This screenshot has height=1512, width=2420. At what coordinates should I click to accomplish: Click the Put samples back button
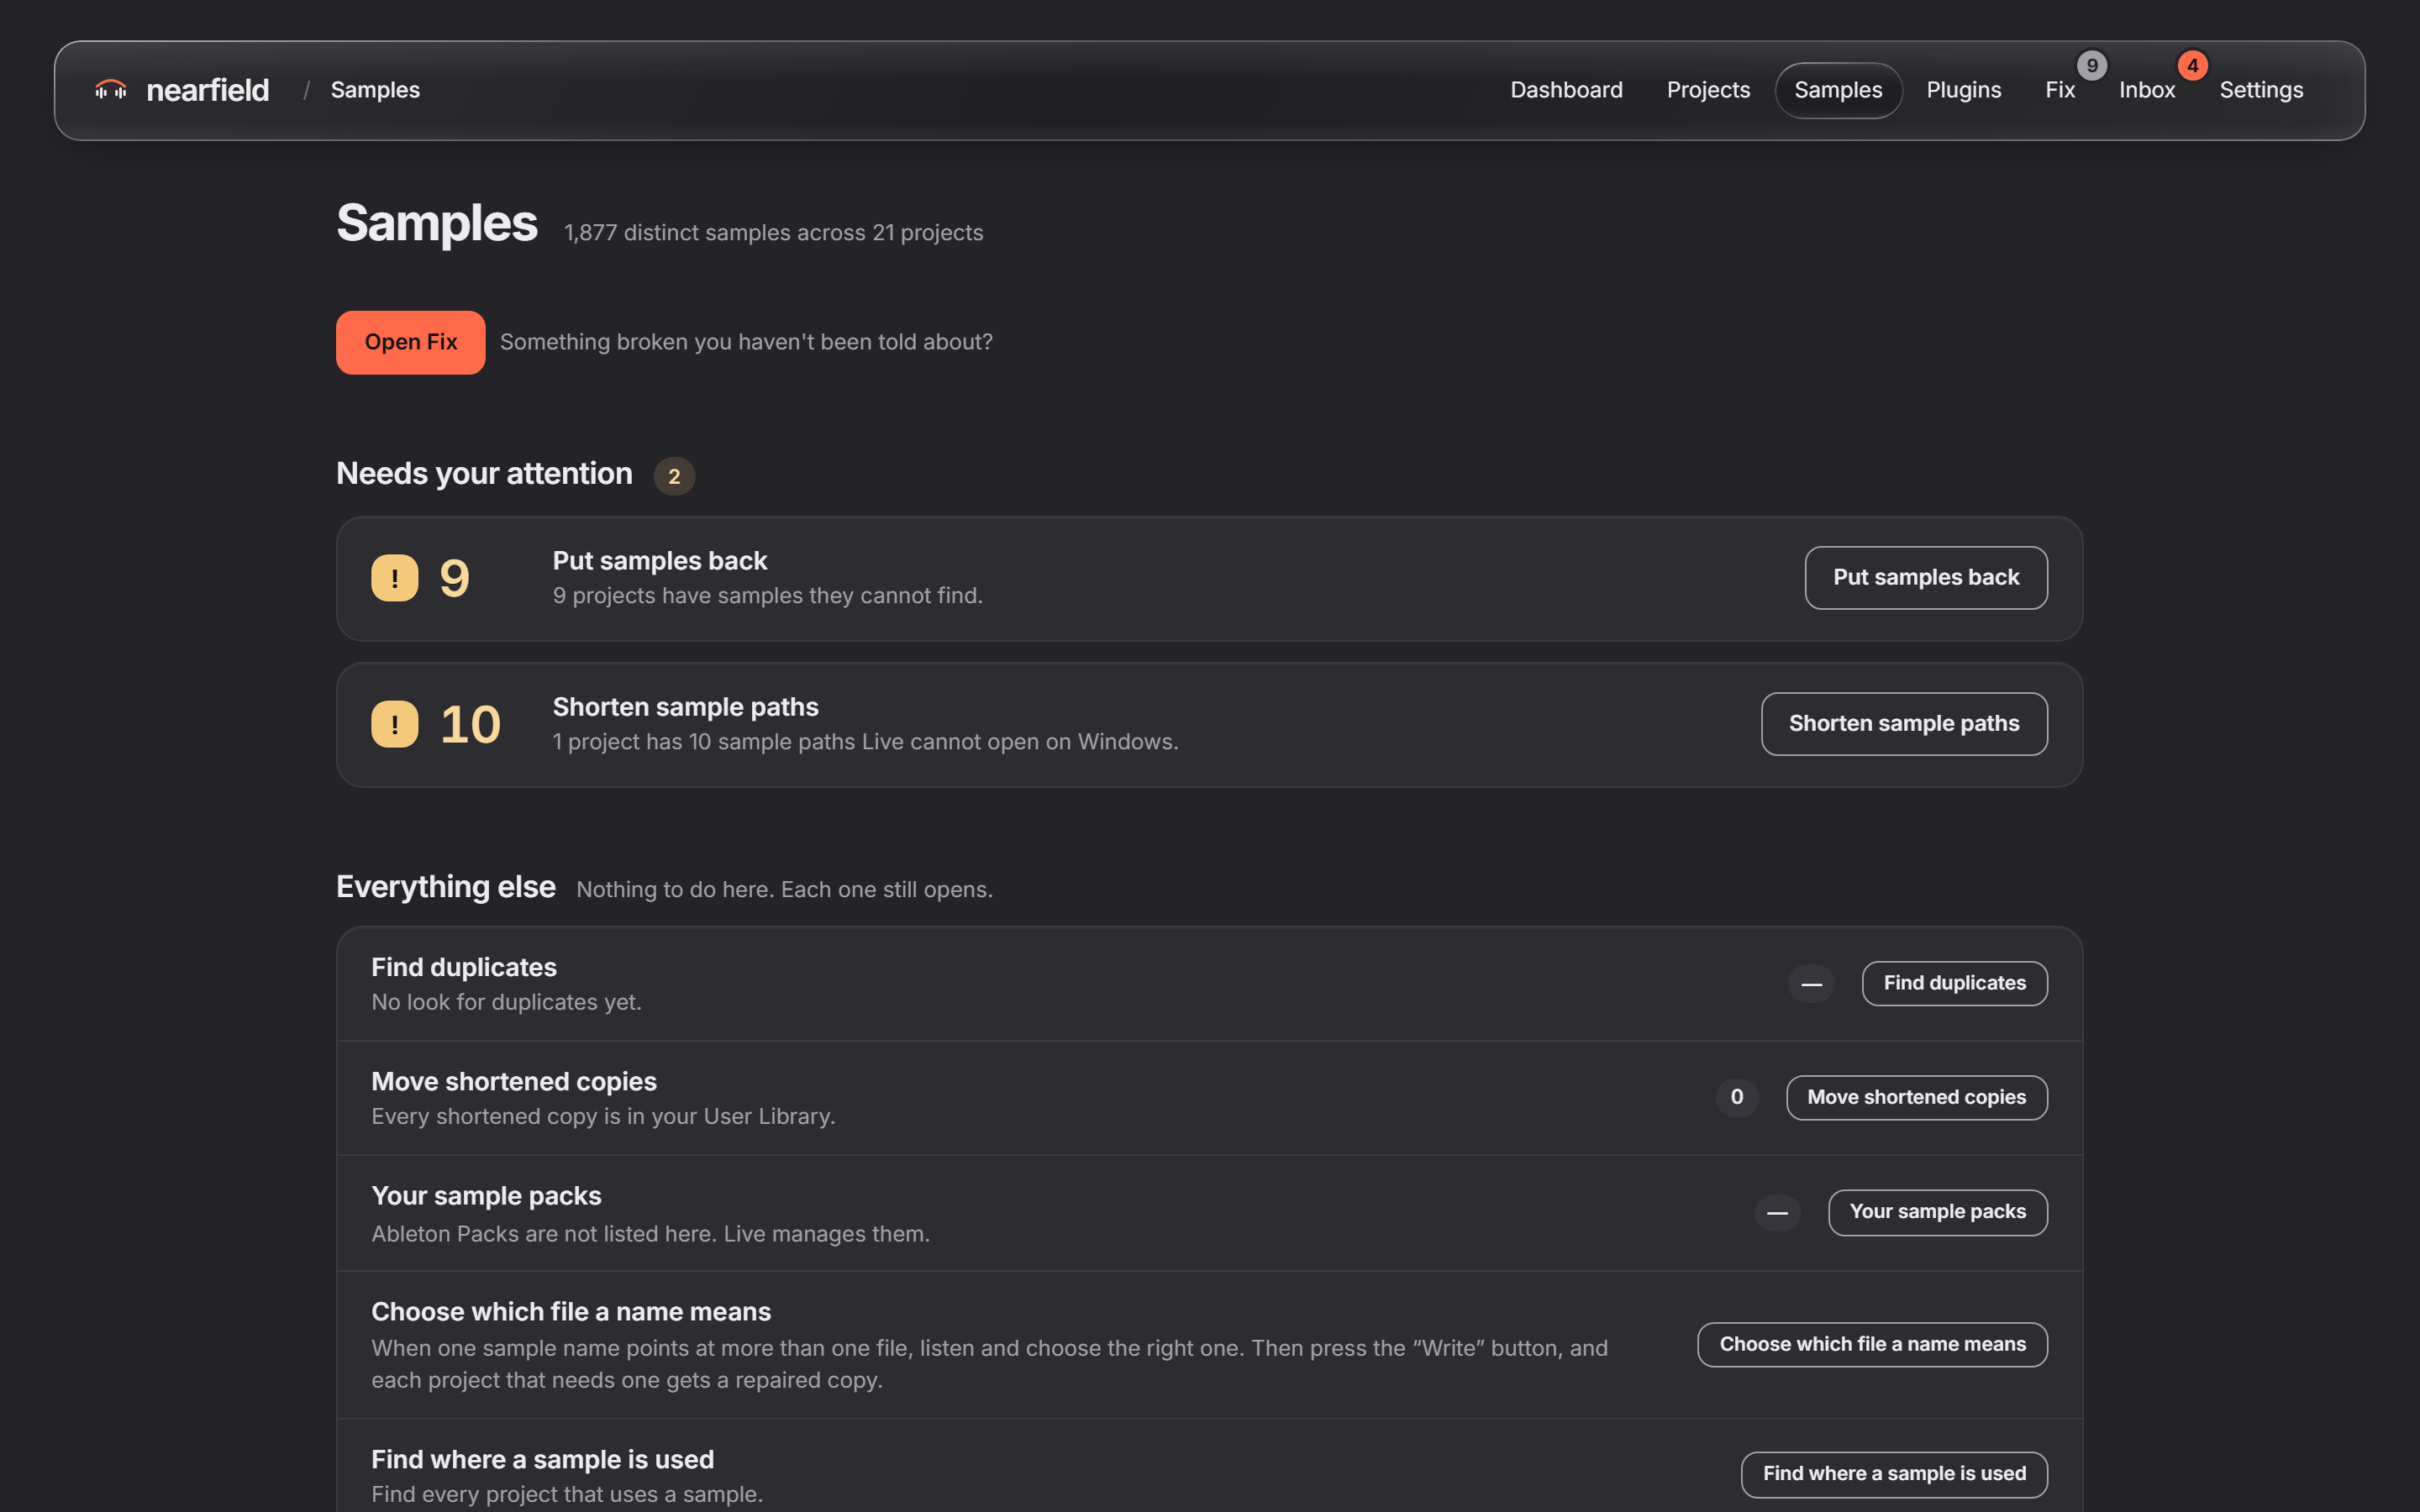click(x=1926, y=578)
